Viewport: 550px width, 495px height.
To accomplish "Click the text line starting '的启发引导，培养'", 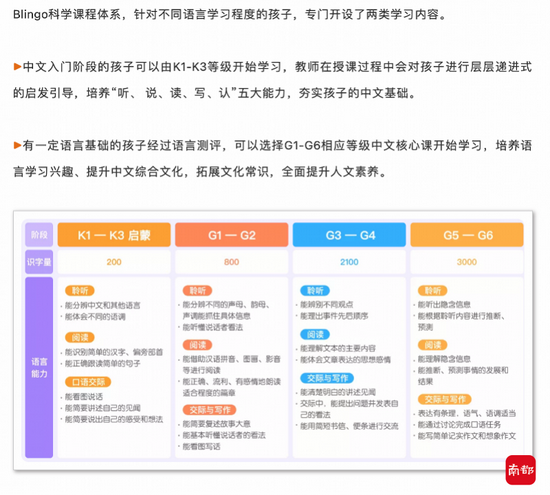I will pyautogui.click(x=214, y=93).
